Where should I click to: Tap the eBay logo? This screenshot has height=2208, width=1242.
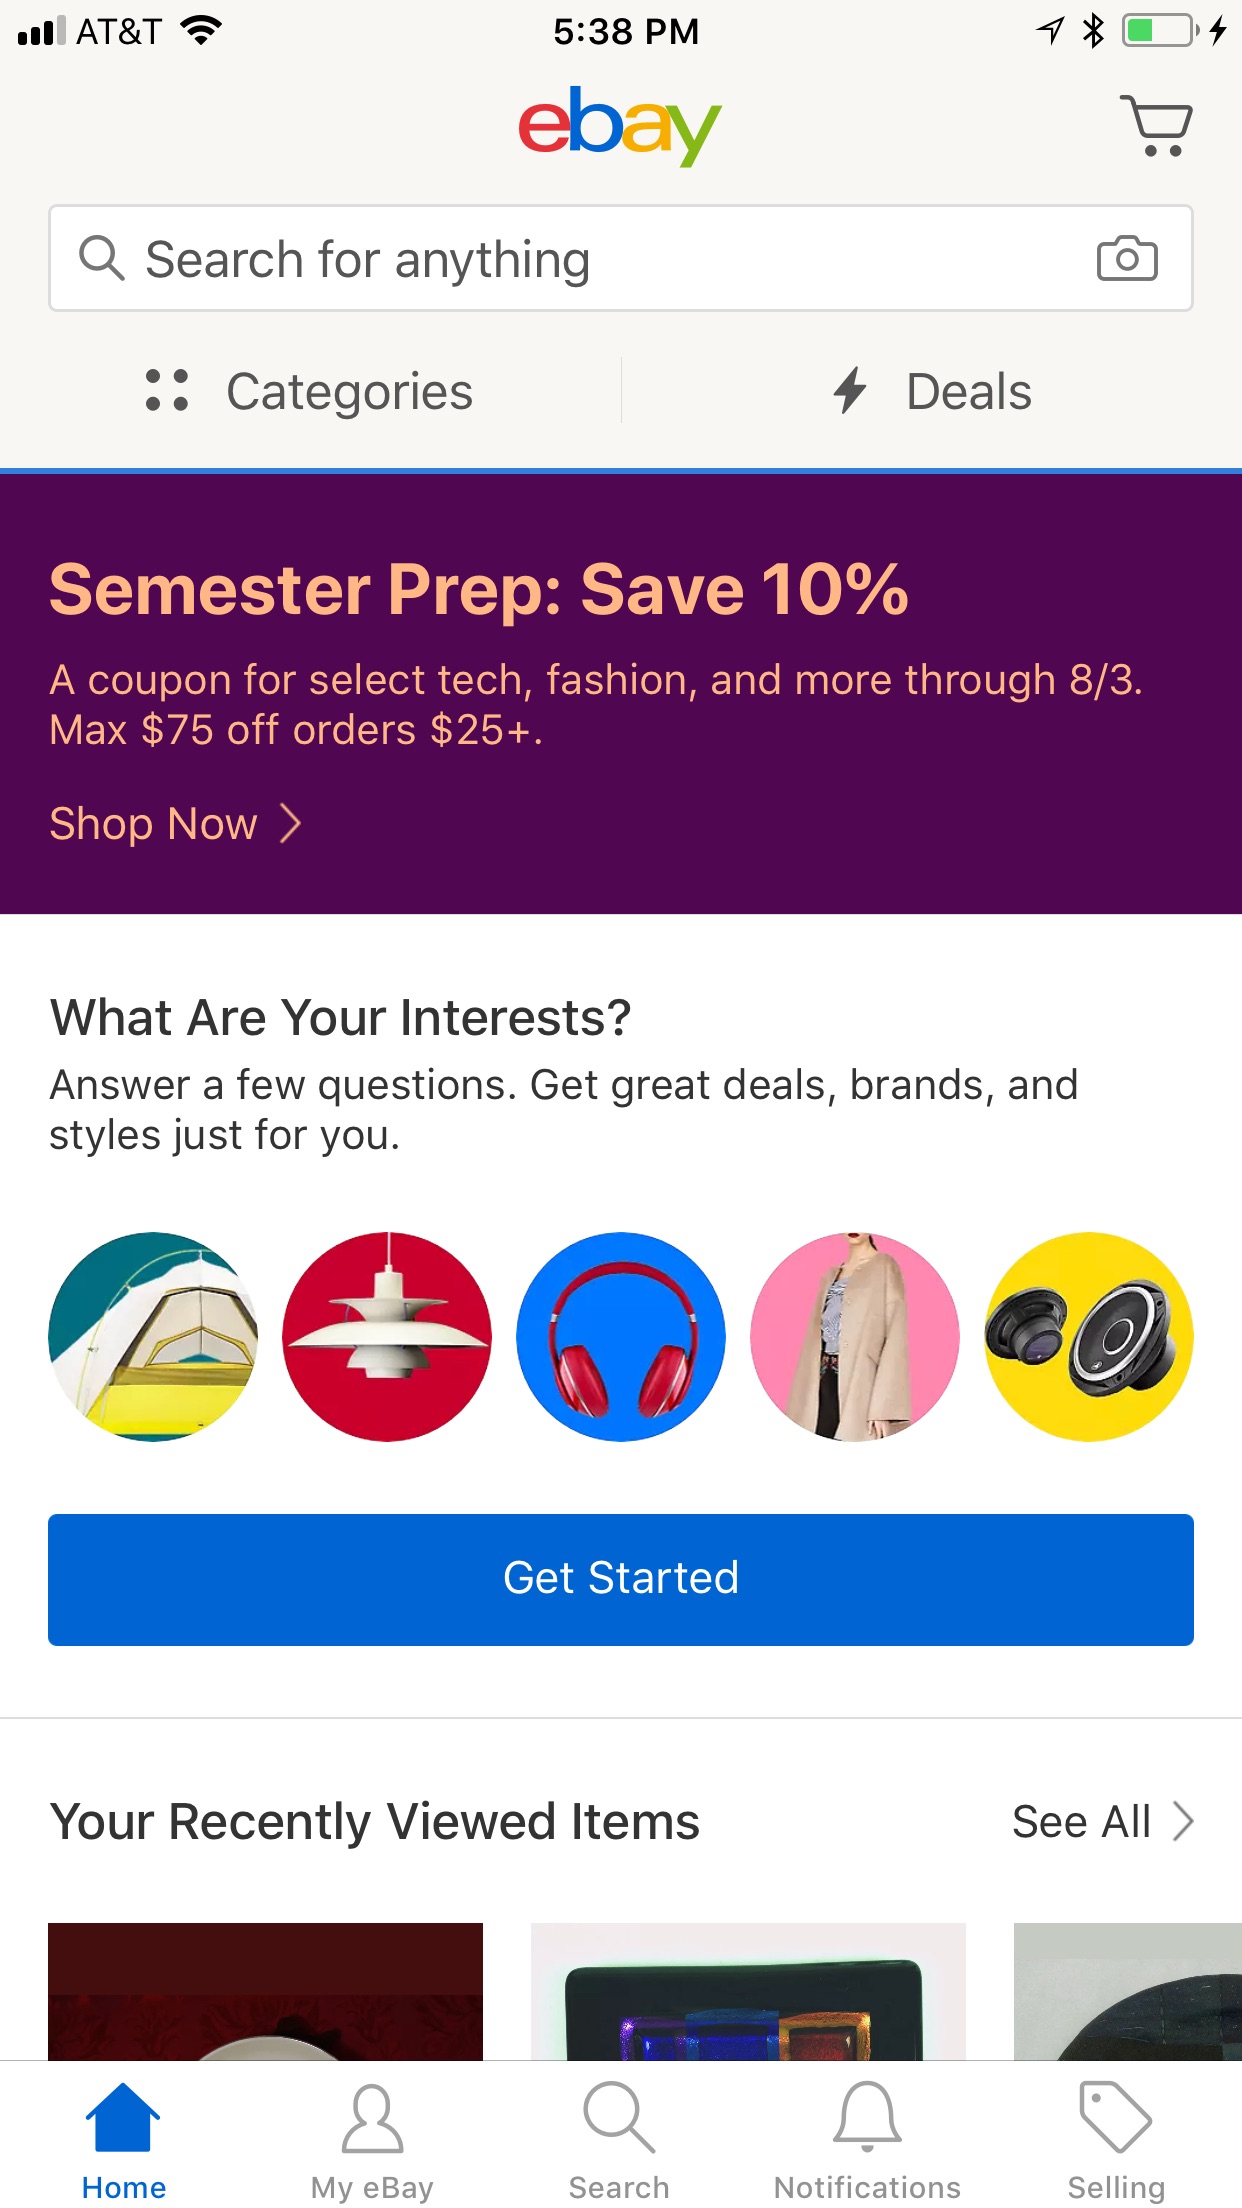620,126
